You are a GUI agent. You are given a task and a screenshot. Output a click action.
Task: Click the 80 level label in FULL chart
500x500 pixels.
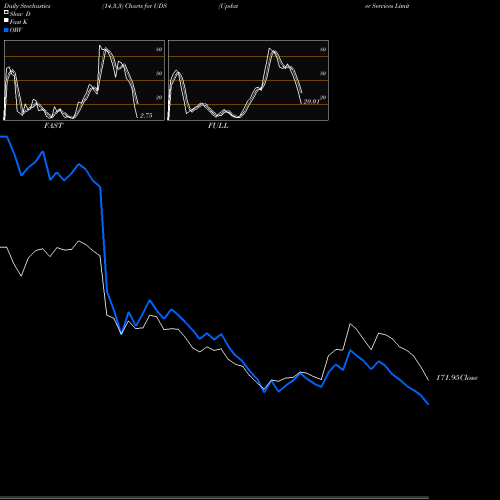pyautogui.click(x=323, y=49)
